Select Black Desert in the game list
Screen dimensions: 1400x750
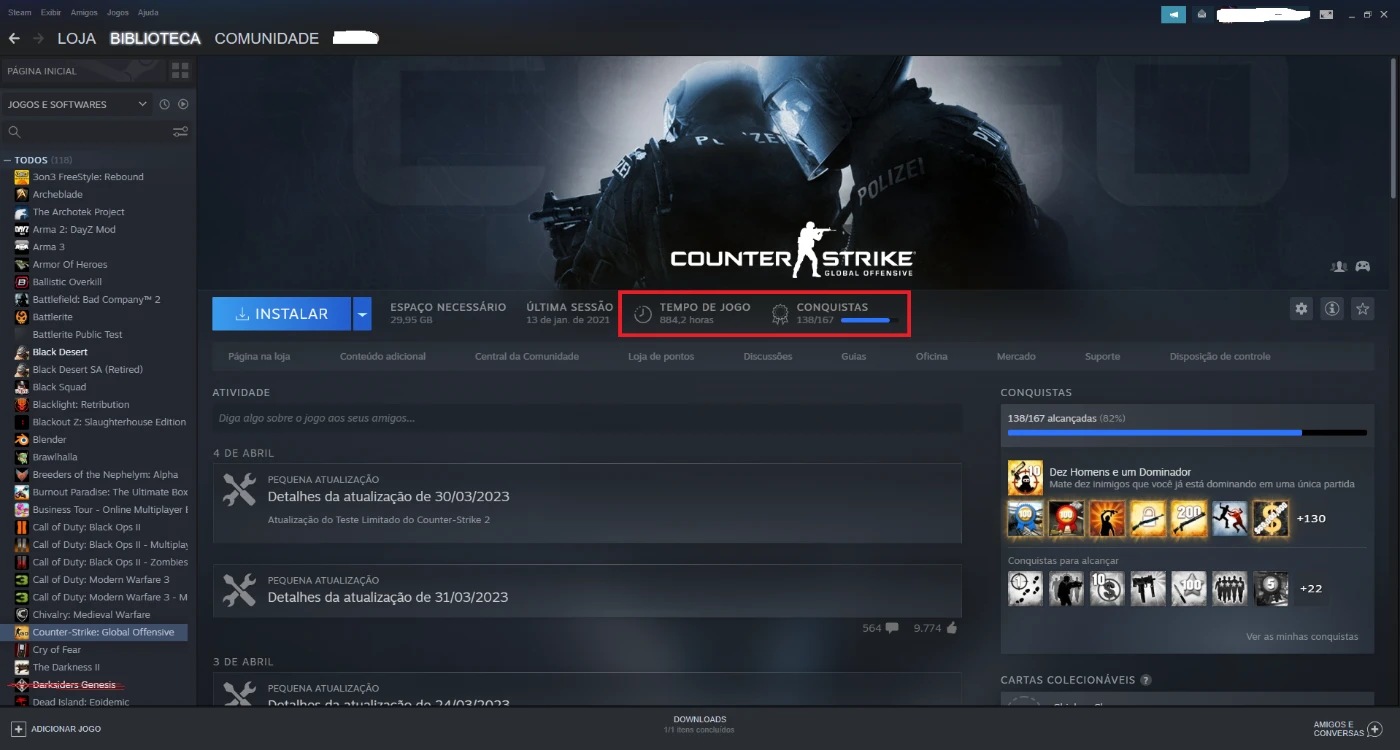[60, 352]
